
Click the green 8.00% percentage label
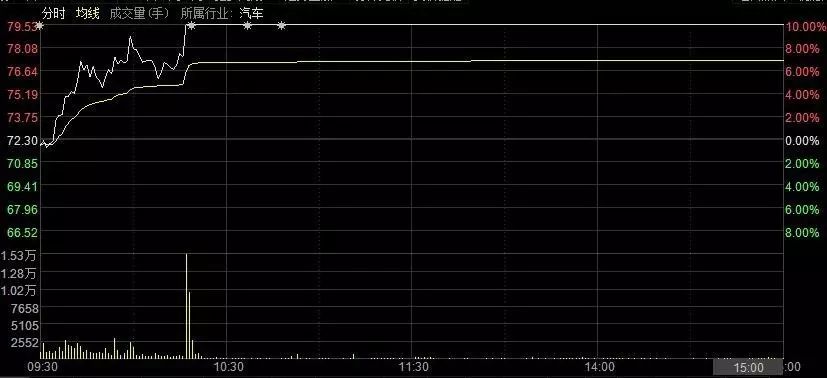(x=803, y=232)
